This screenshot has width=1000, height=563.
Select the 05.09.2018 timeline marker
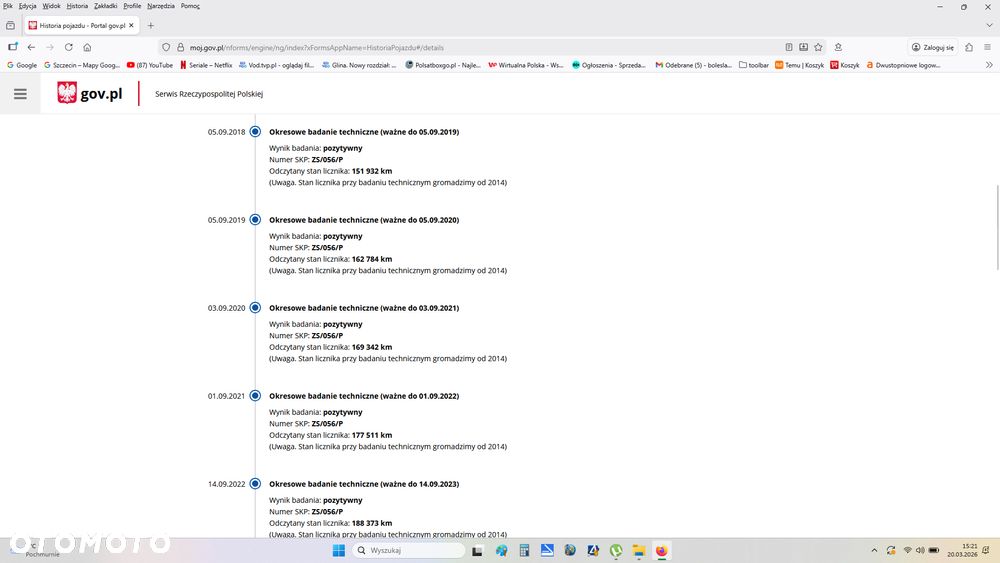[255, 131]
